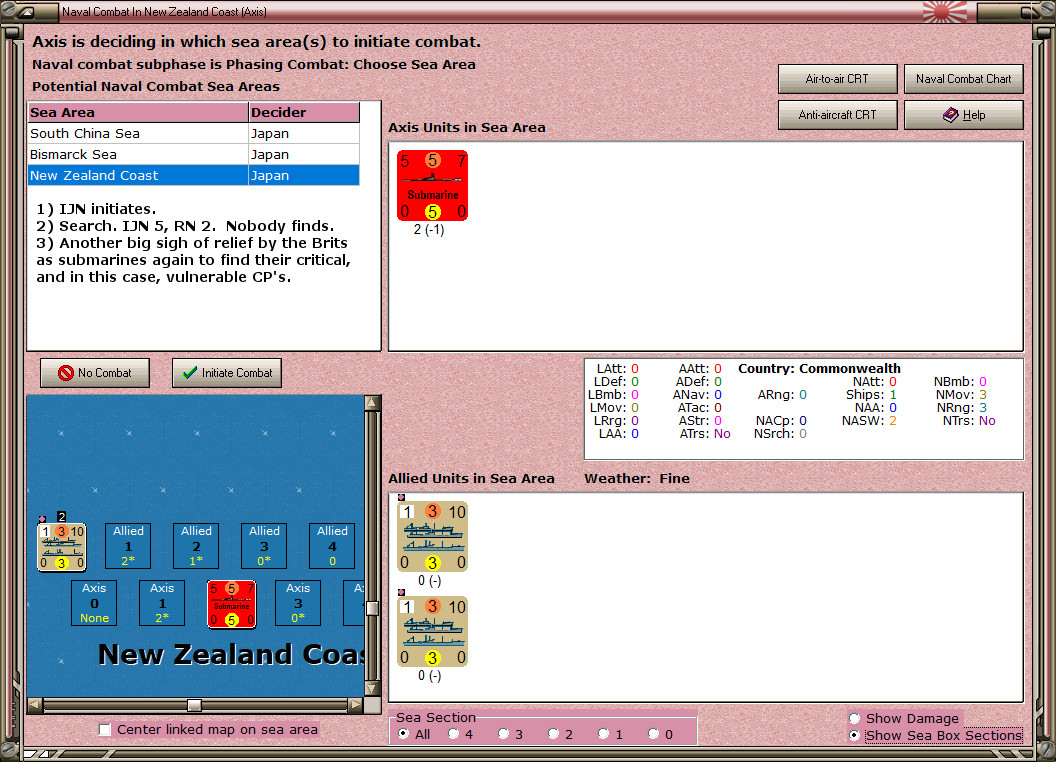
Task: Select sea section 3 radio button
Action: 503,734
